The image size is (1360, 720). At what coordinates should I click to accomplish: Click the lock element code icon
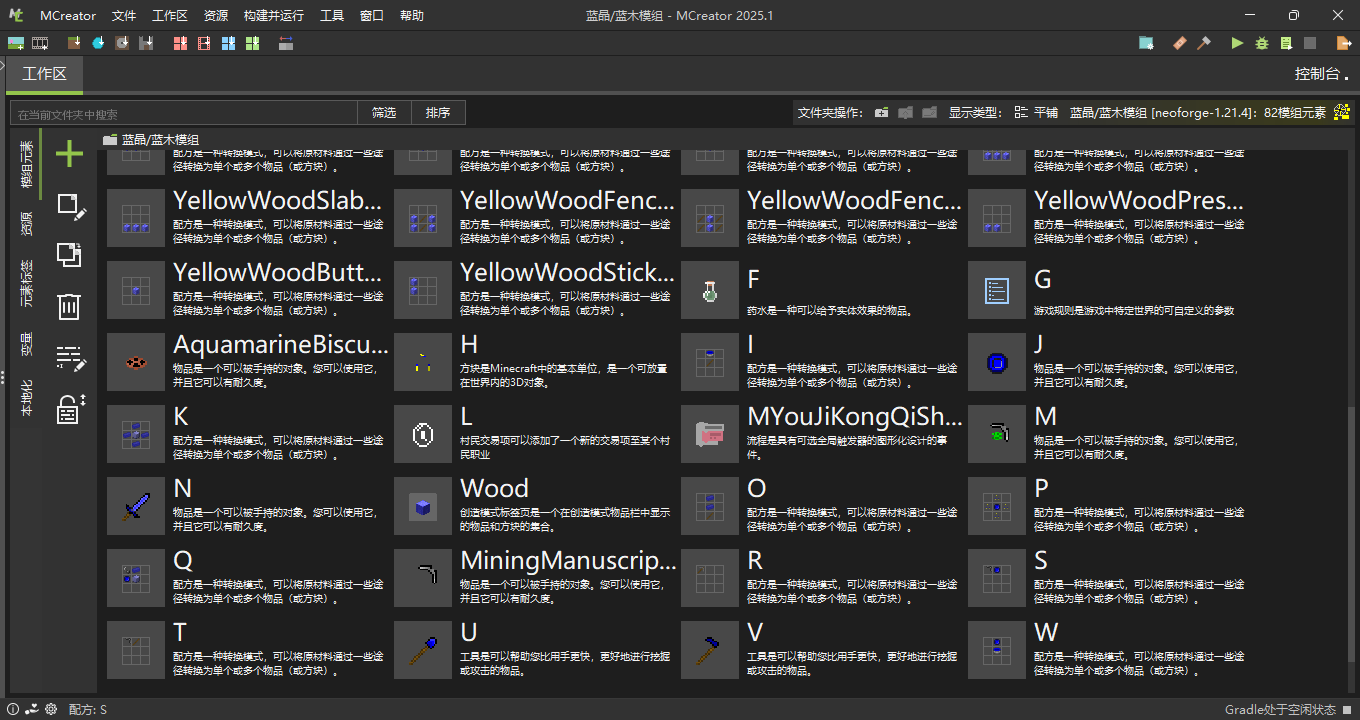point(69,408)
